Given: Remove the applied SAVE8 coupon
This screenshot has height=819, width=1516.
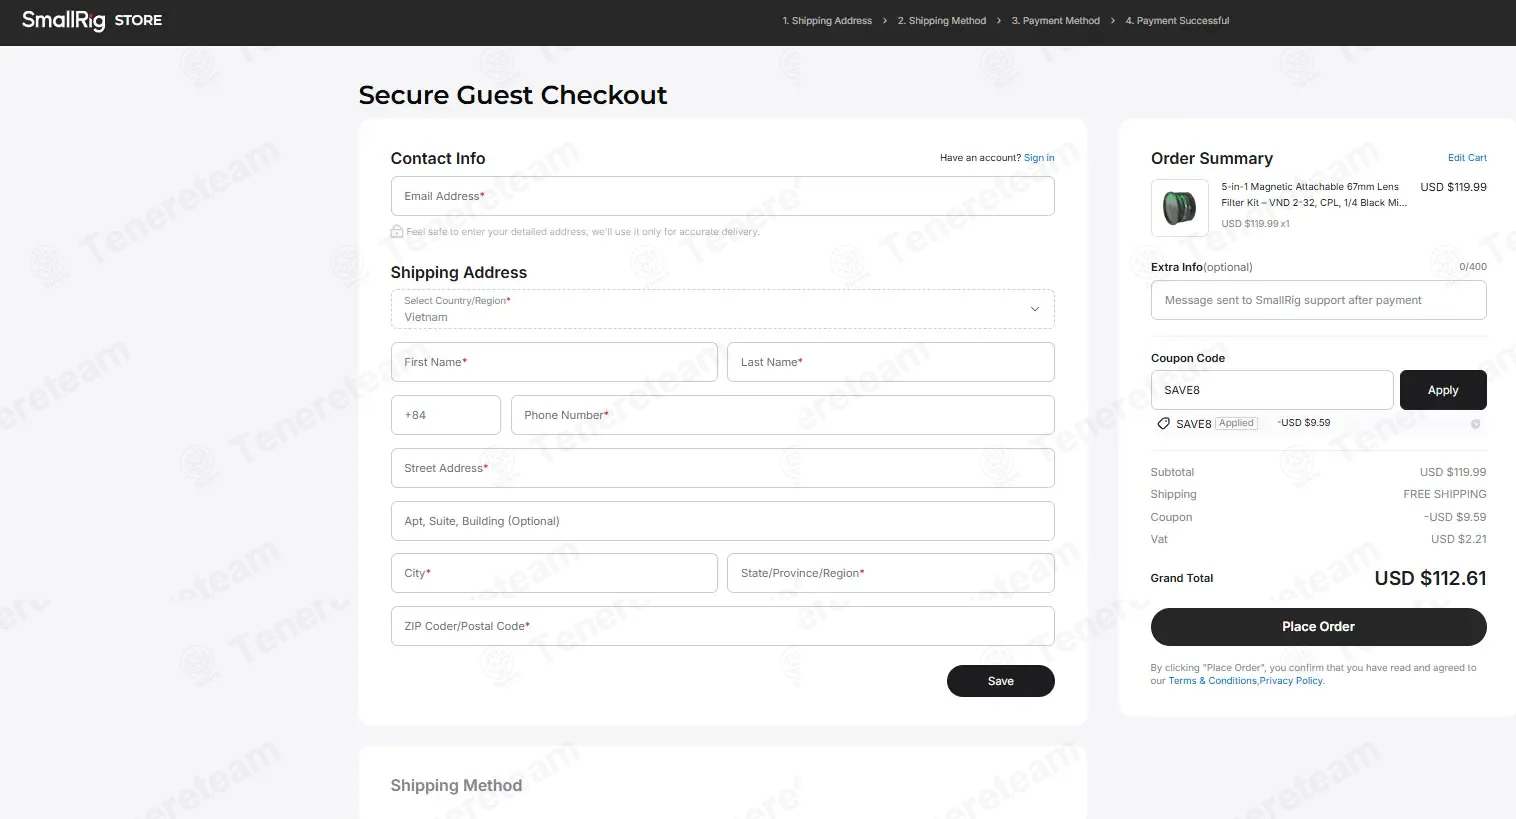Looking at the screenshot, I should 1475,424.
